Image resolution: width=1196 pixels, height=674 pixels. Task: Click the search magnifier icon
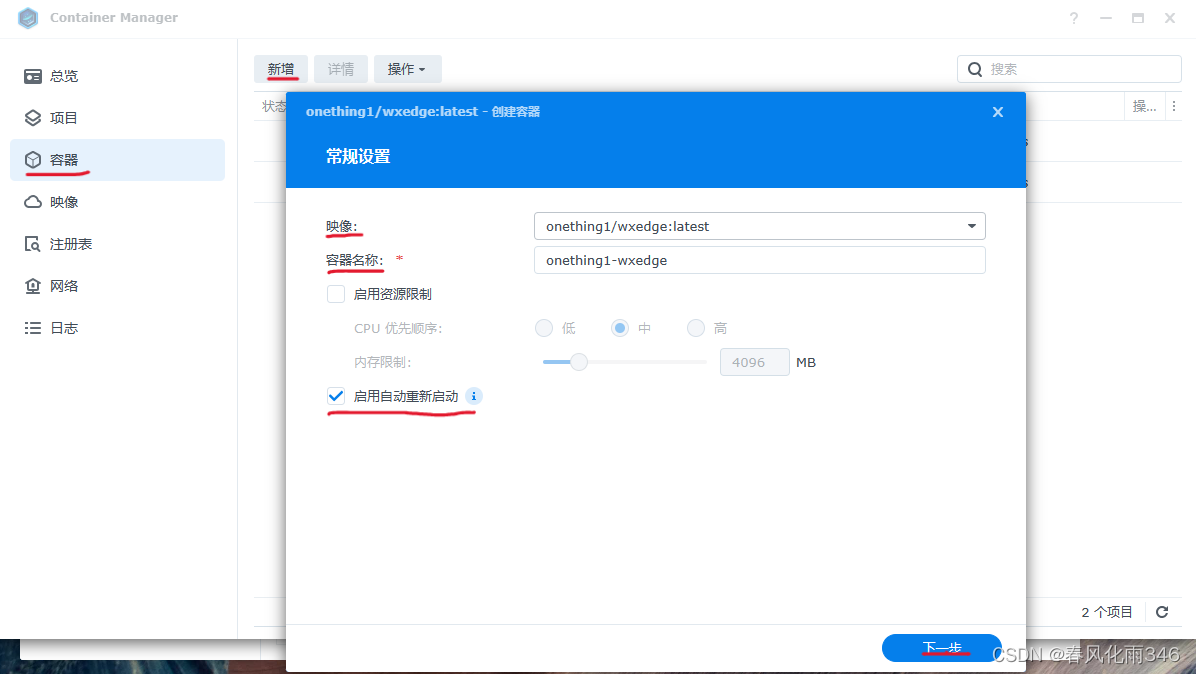tap(975, 69)
